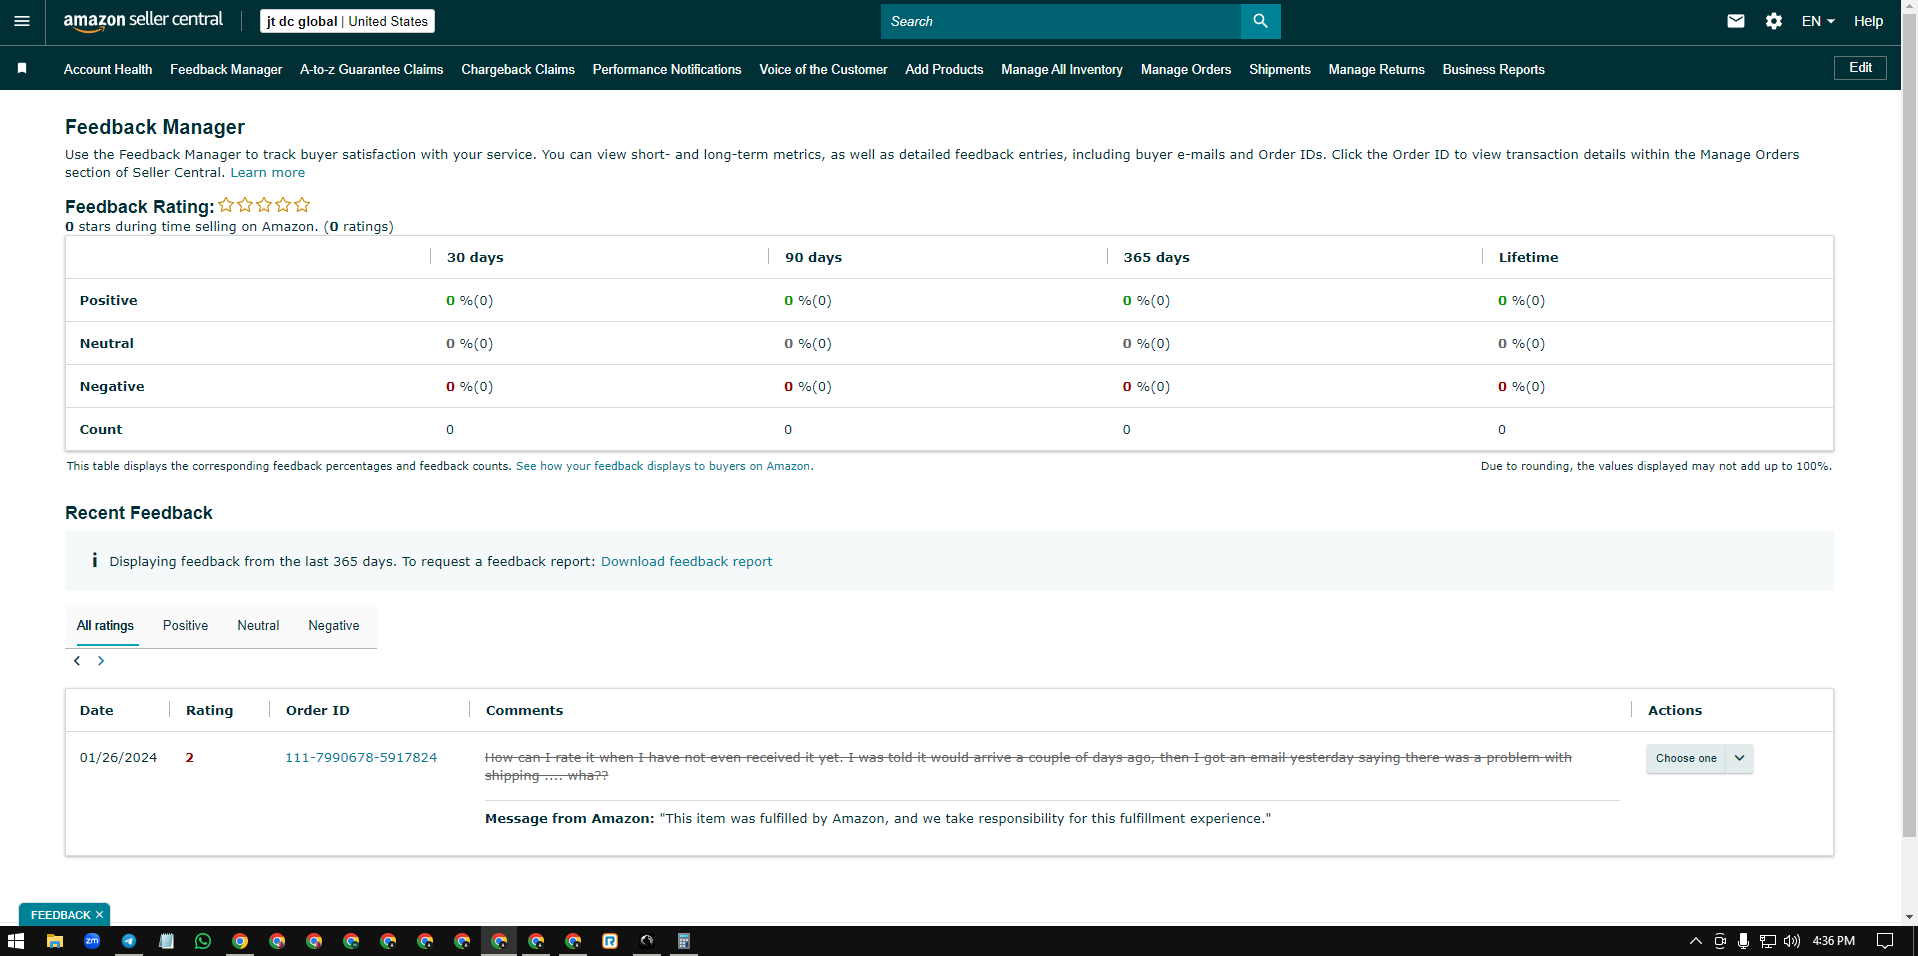Viewport: 1918px width, 956px height.
Task: Open Notepad from the taskbar
Action: [x=166, y=941]
